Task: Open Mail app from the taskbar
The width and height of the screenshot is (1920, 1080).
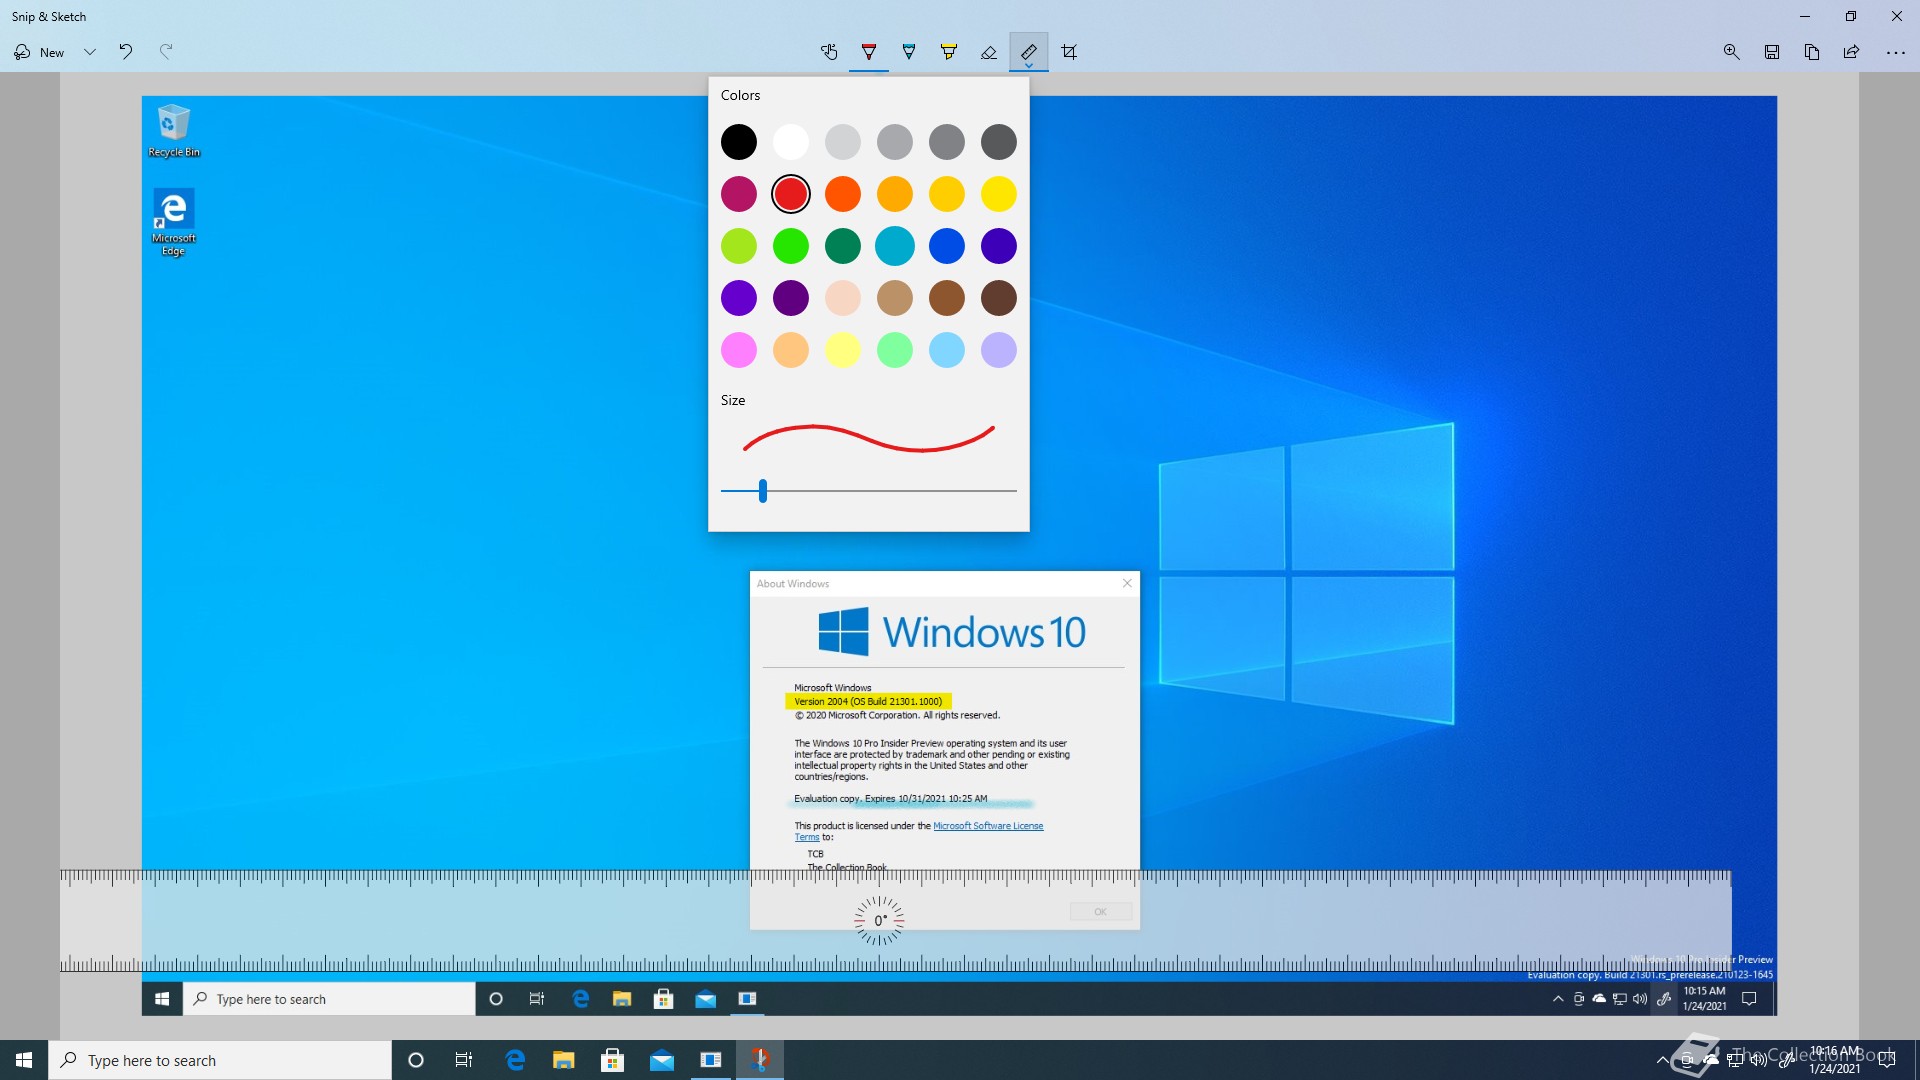Action: pyautogui.click(x=662, y=1060)
